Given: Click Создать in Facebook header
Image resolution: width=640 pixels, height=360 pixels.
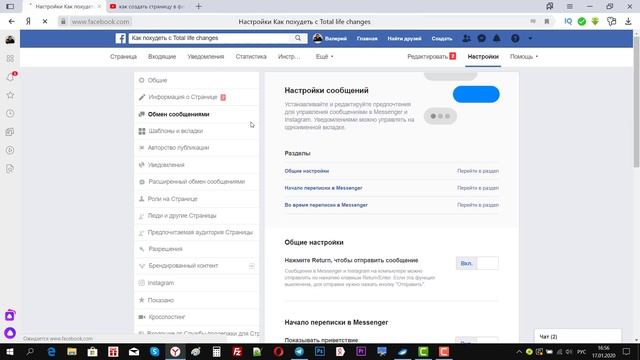Looking at the screenshot, I should point(442,38).
